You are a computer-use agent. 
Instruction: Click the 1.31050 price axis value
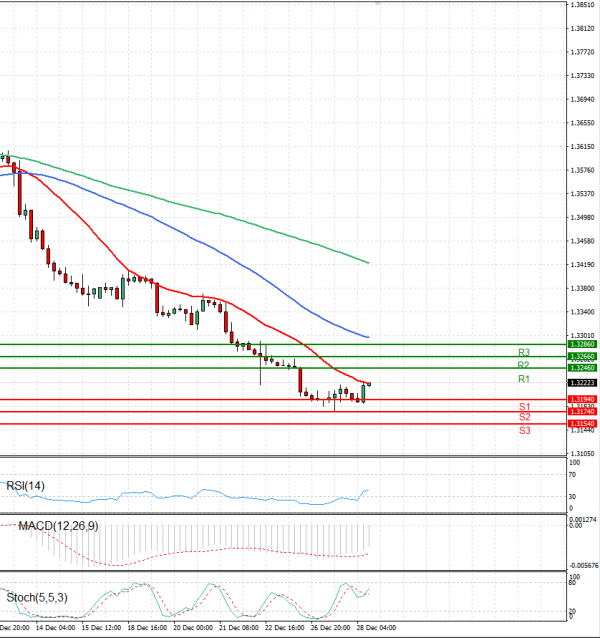tap(583, 454)
